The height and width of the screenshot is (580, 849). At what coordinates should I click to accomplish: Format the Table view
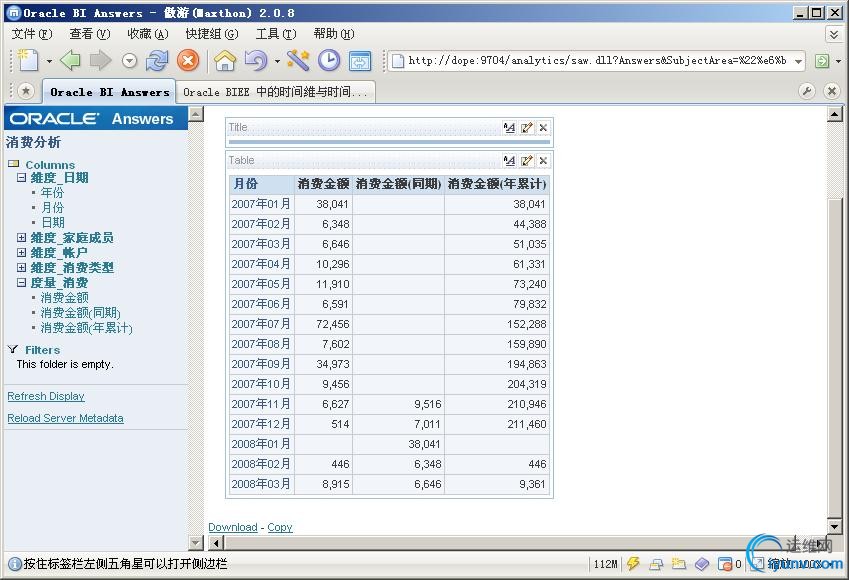[509, 160]
